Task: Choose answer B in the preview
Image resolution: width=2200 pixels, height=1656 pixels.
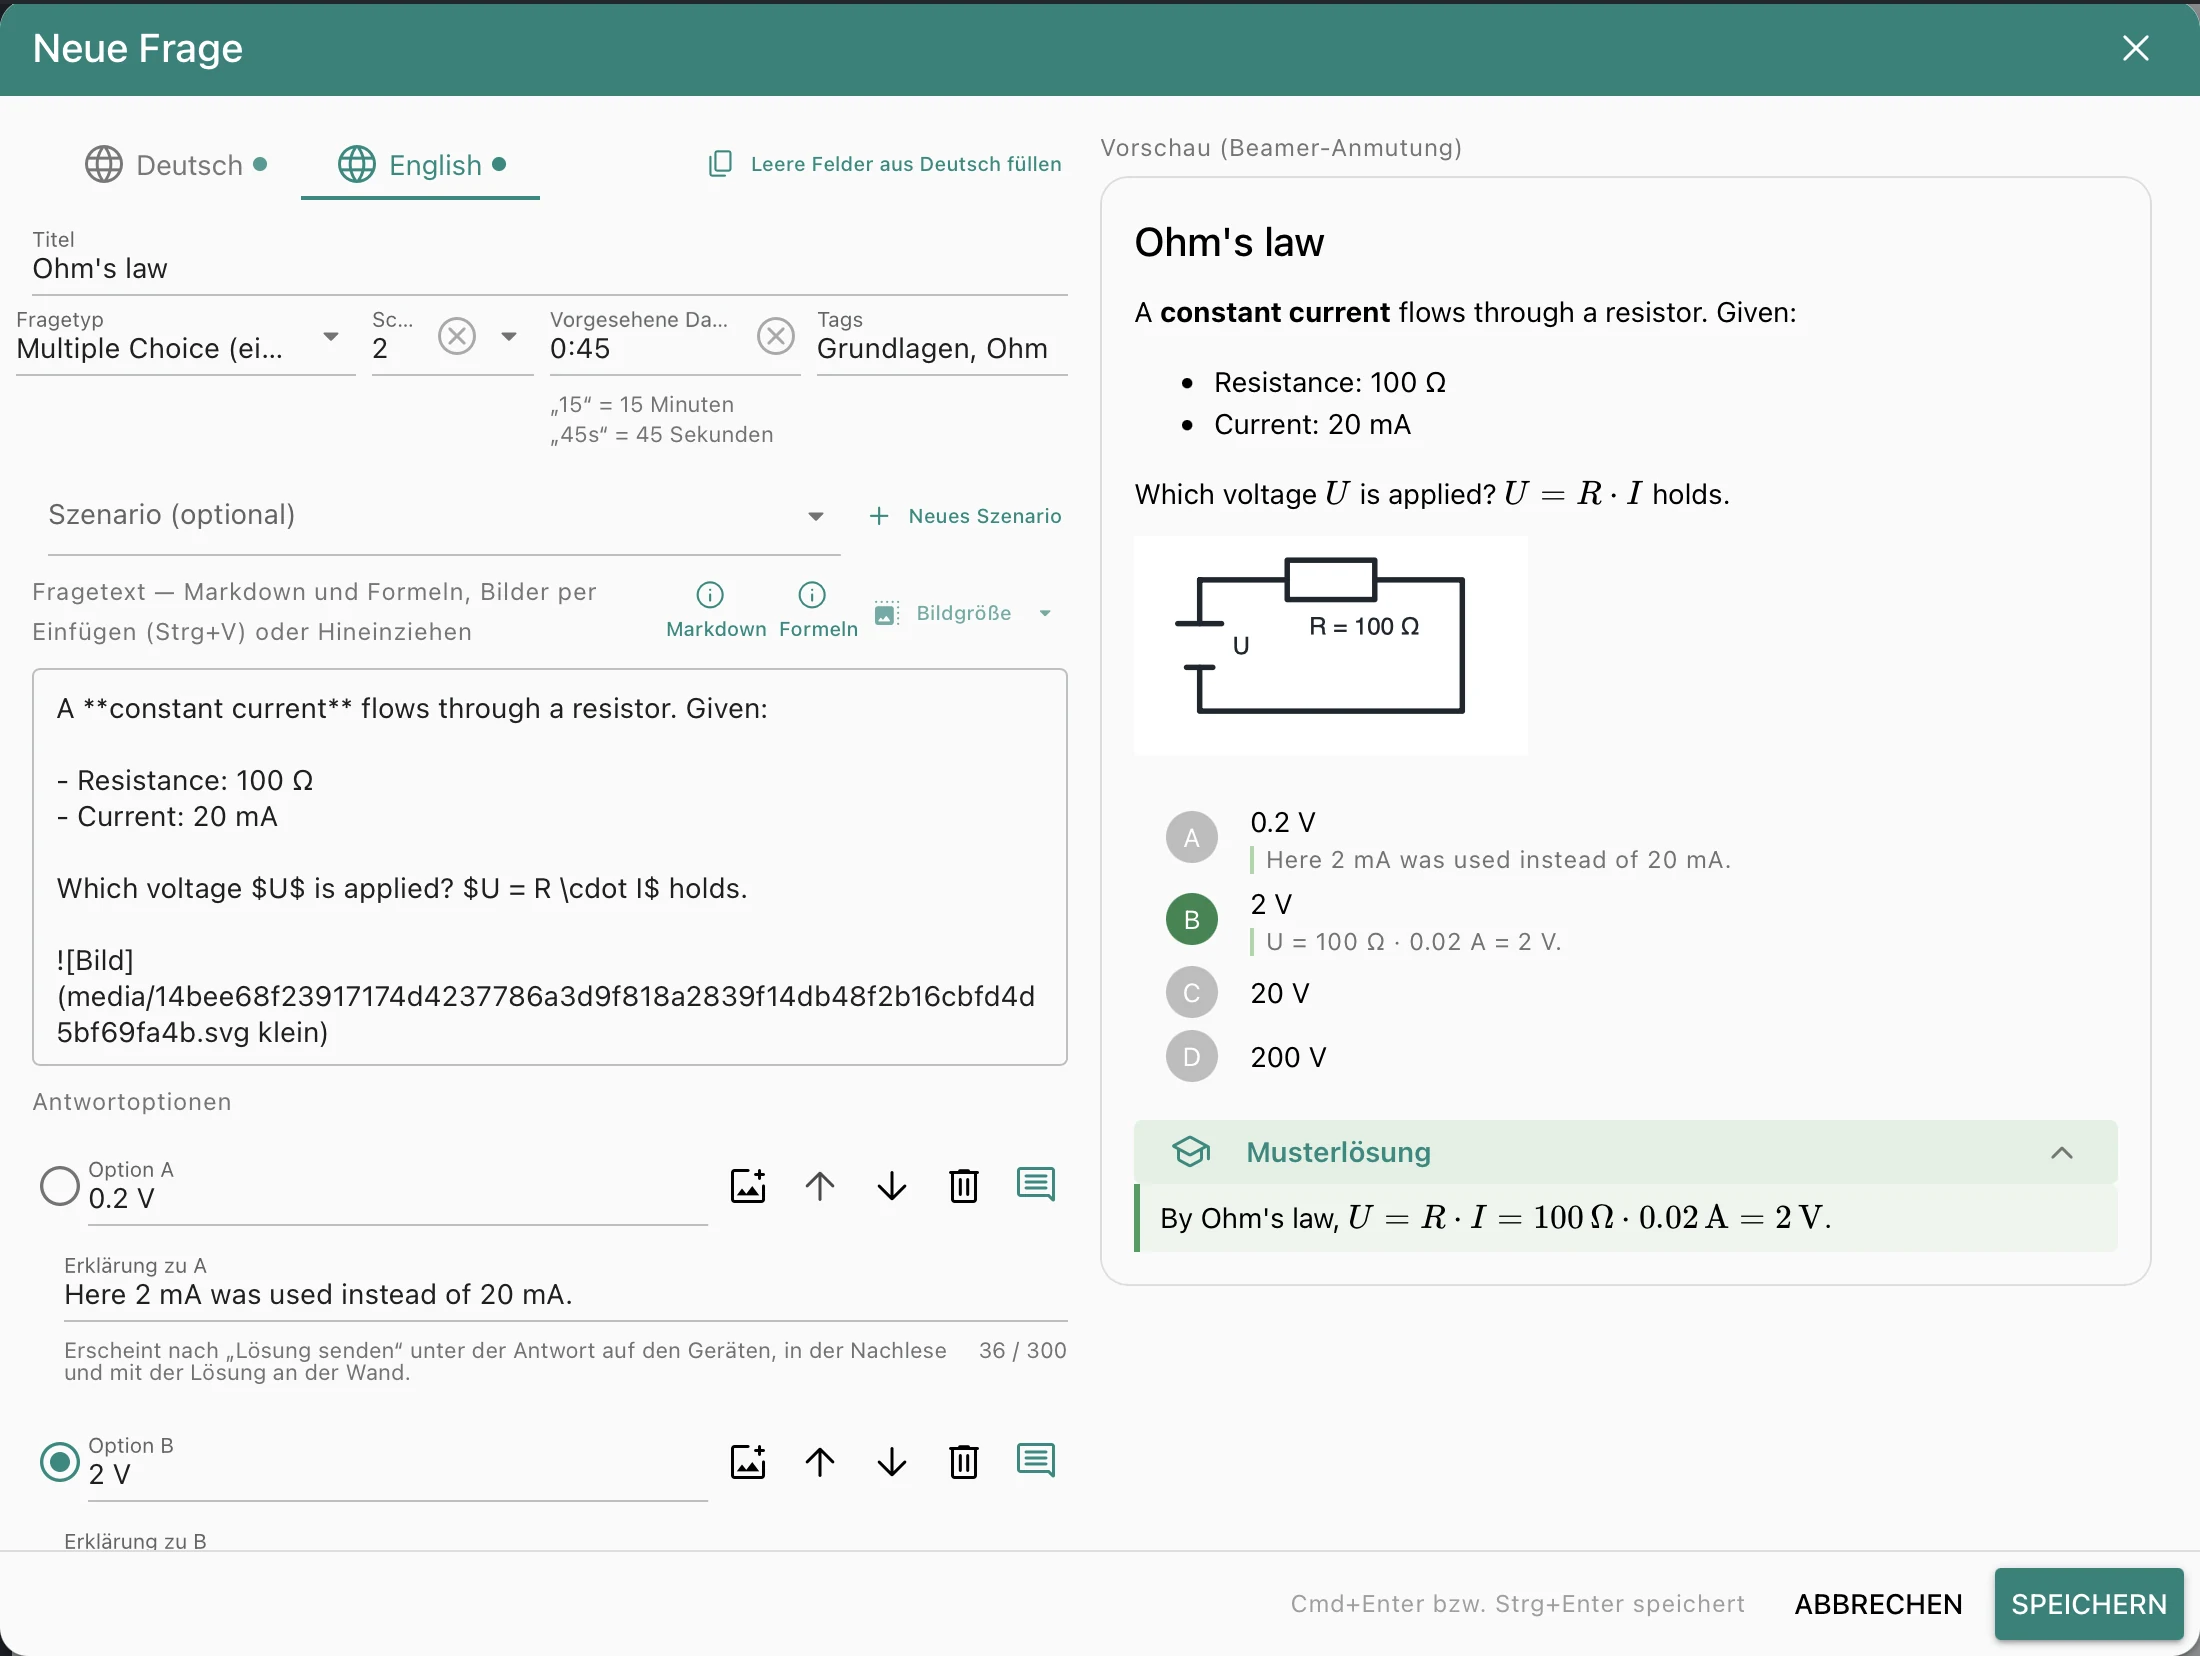Action: coord(1192,920)
